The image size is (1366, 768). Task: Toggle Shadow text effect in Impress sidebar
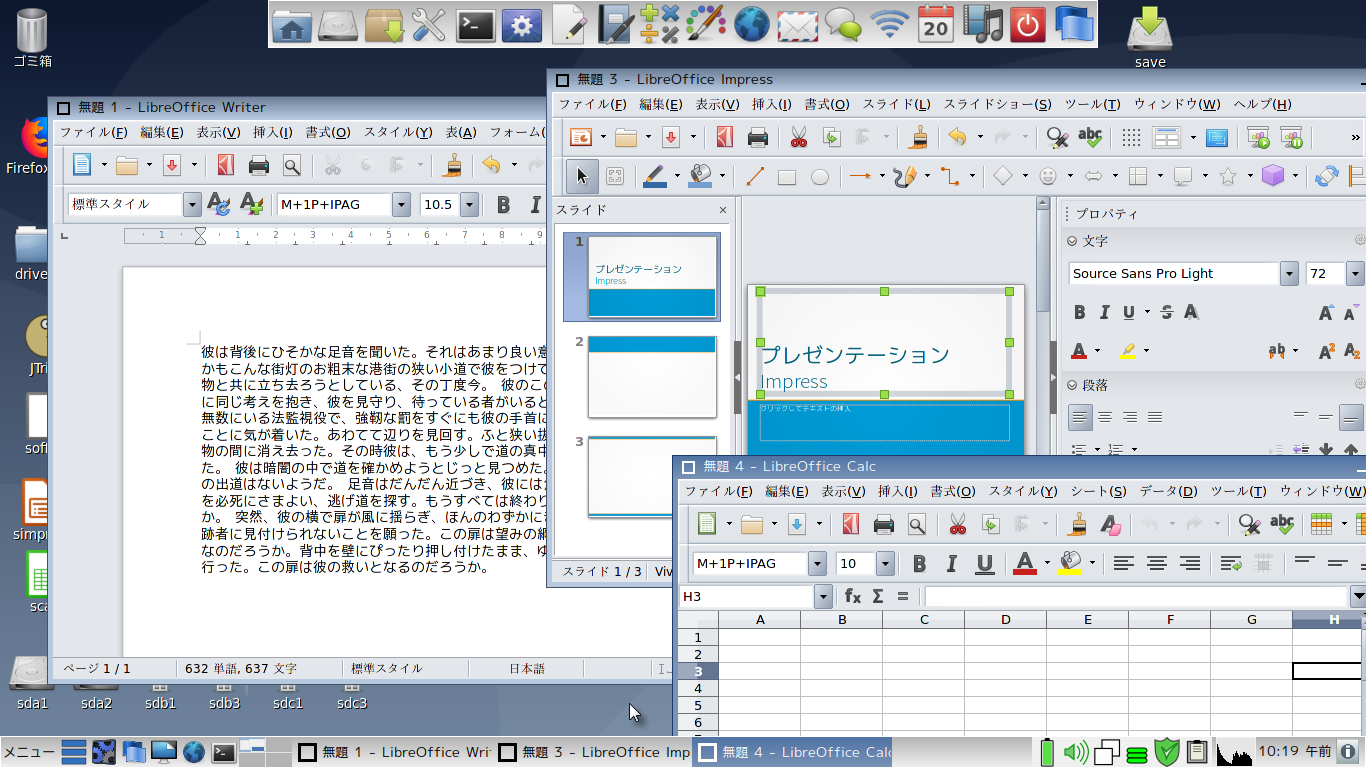tap(1191, 312)
